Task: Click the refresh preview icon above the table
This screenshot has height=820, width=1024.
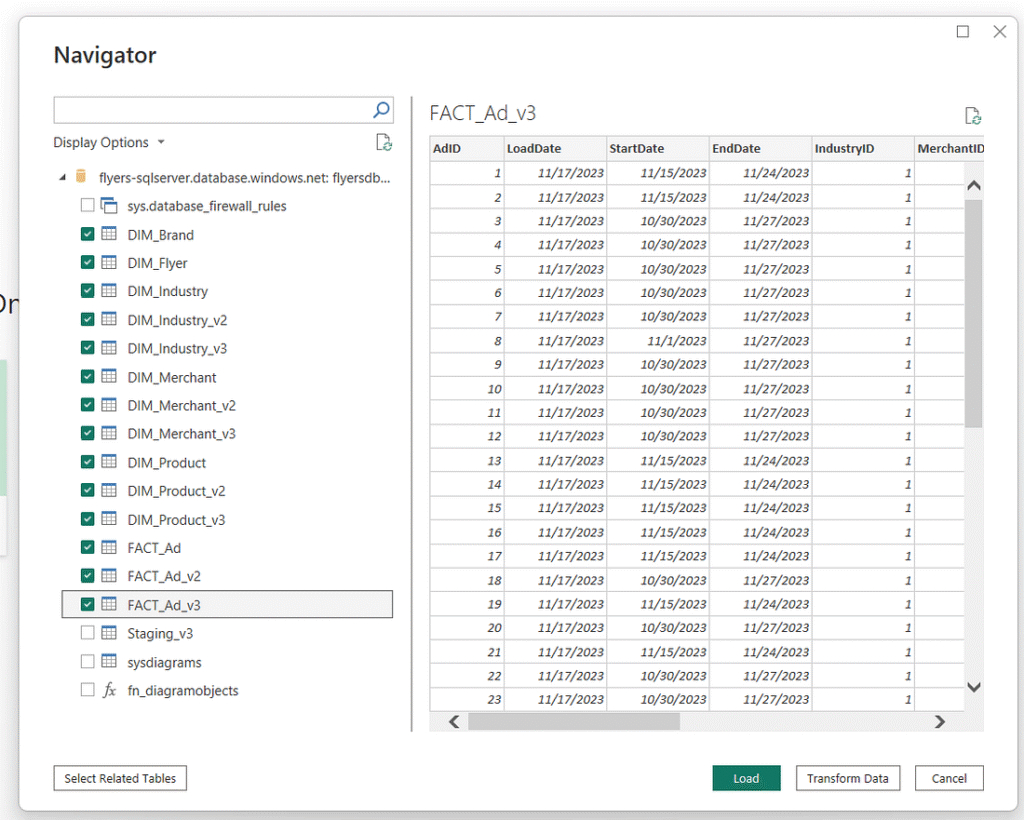Action: pos(973,116)
